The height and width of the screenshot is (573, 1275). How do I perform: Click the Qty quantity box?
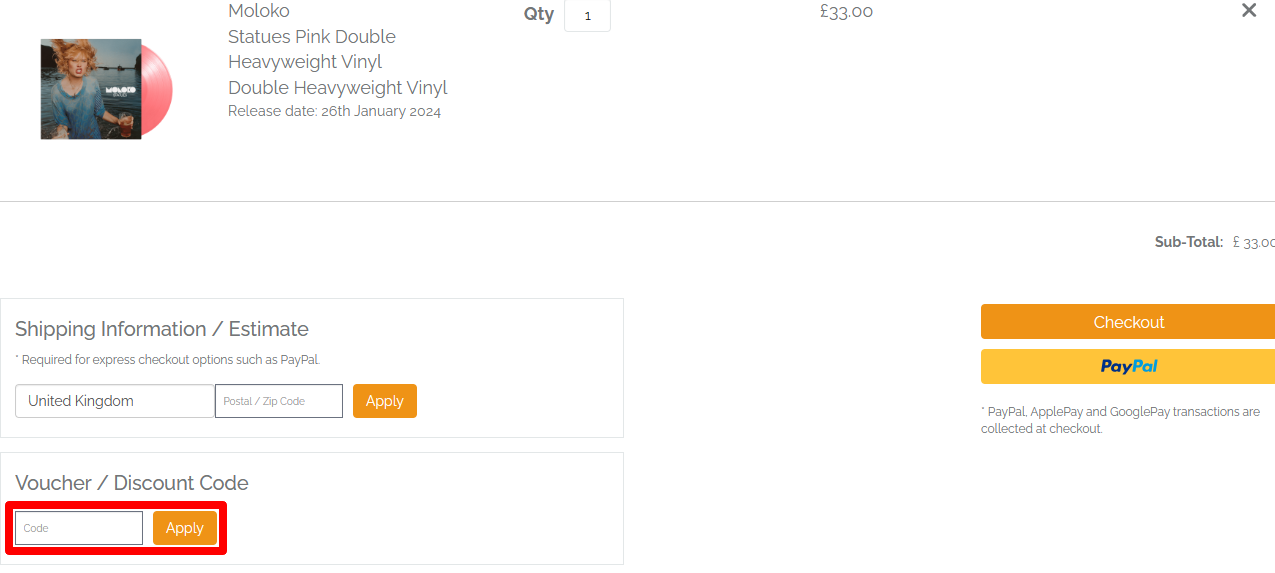(x=587, y=16)
